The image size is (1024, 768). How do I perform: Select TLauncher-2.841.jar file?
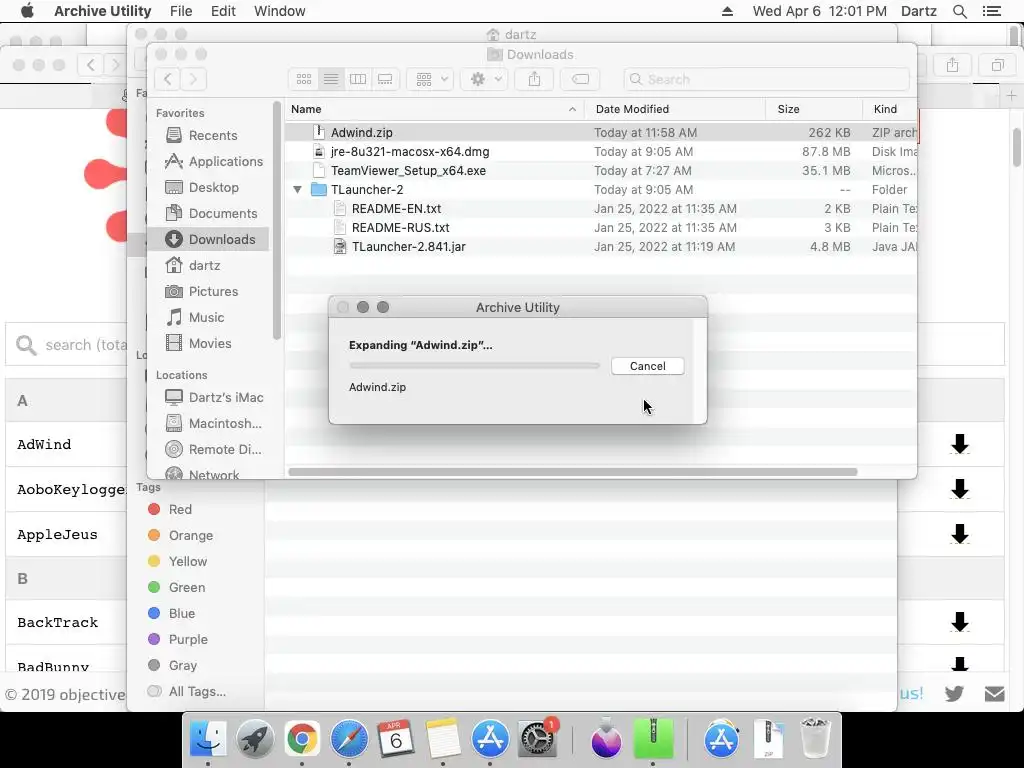[x=601, y=246]
